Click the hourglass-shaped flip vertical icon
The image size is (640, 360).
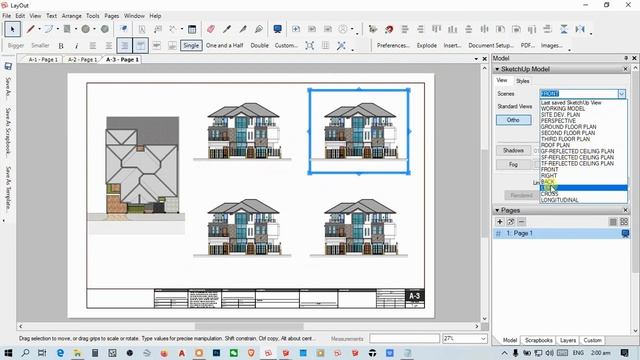tap(564, 29)
